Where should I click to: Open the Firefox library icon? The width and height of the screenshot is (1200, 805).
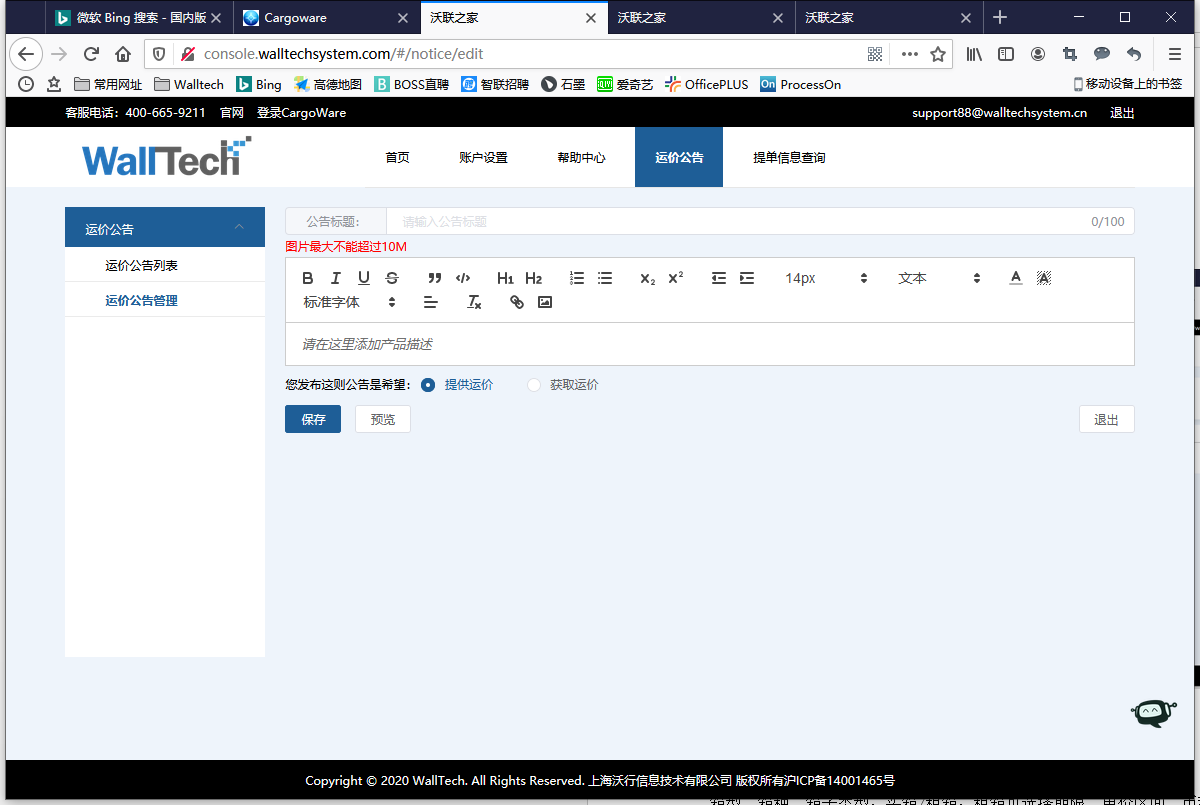point(974,54)
